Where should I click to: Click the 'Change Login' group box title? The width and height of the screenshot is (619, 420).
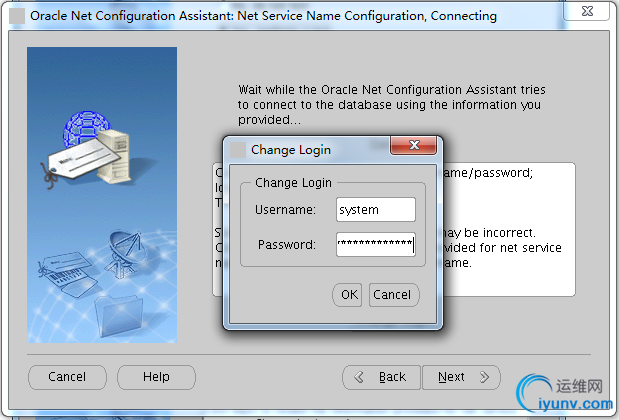(x=293, y=183)
